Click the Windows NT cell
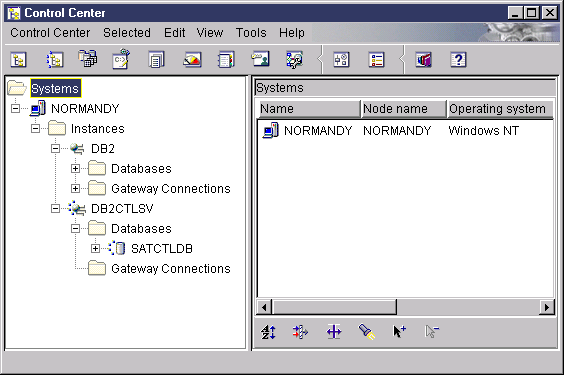The image size is (564, 376). click(x=483, y=130)
